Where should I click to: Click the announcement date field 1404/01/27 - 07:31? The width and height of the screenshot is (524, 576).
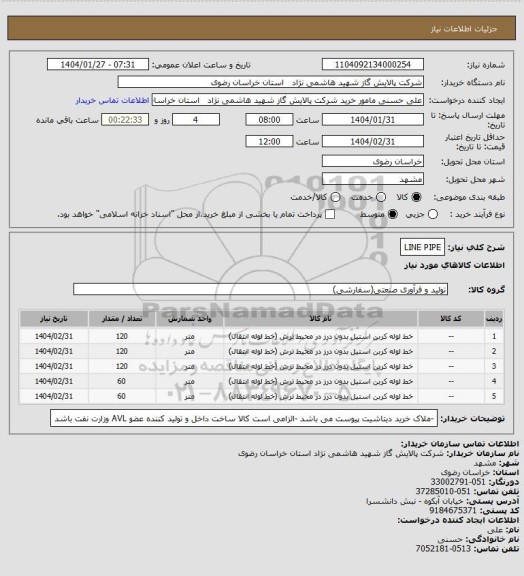point(98,64)
